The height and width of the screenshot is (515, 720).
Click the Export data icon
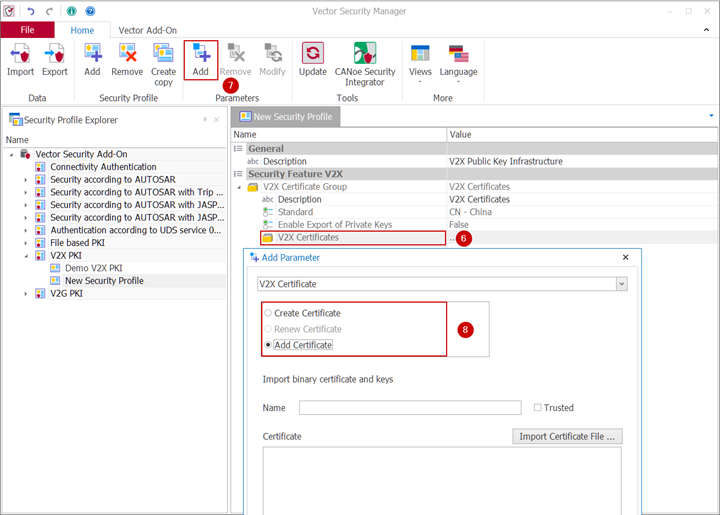click(55, 60)
